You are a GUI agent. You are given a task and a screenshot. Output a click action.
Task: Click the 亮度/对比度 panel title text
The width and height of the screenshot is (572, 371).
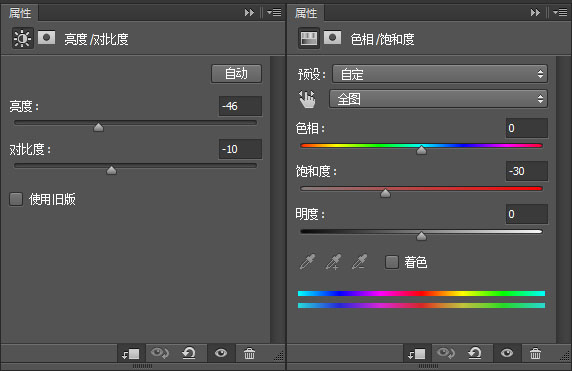coord(96,39)
